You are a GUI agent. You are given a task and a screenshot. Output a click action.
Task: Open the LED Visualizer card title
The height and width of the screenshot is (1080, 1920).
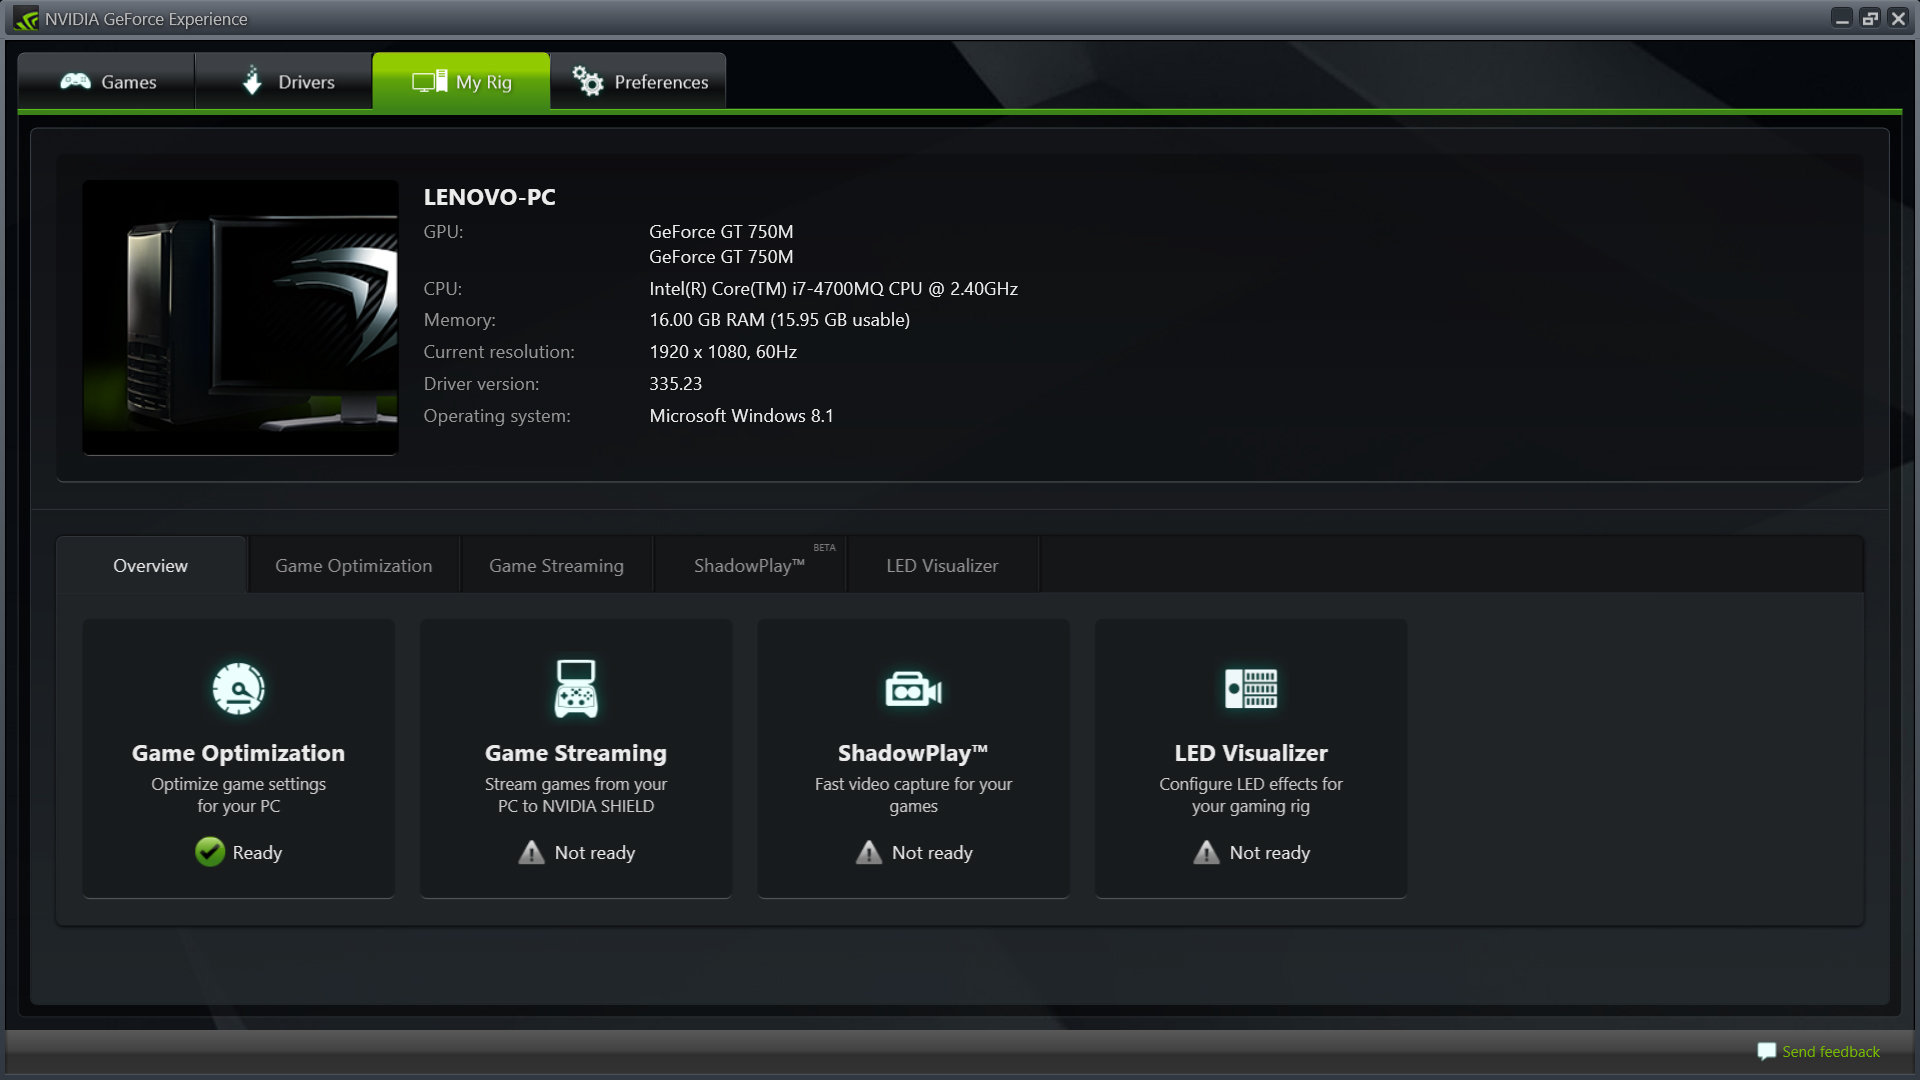tap(1251, 753)
